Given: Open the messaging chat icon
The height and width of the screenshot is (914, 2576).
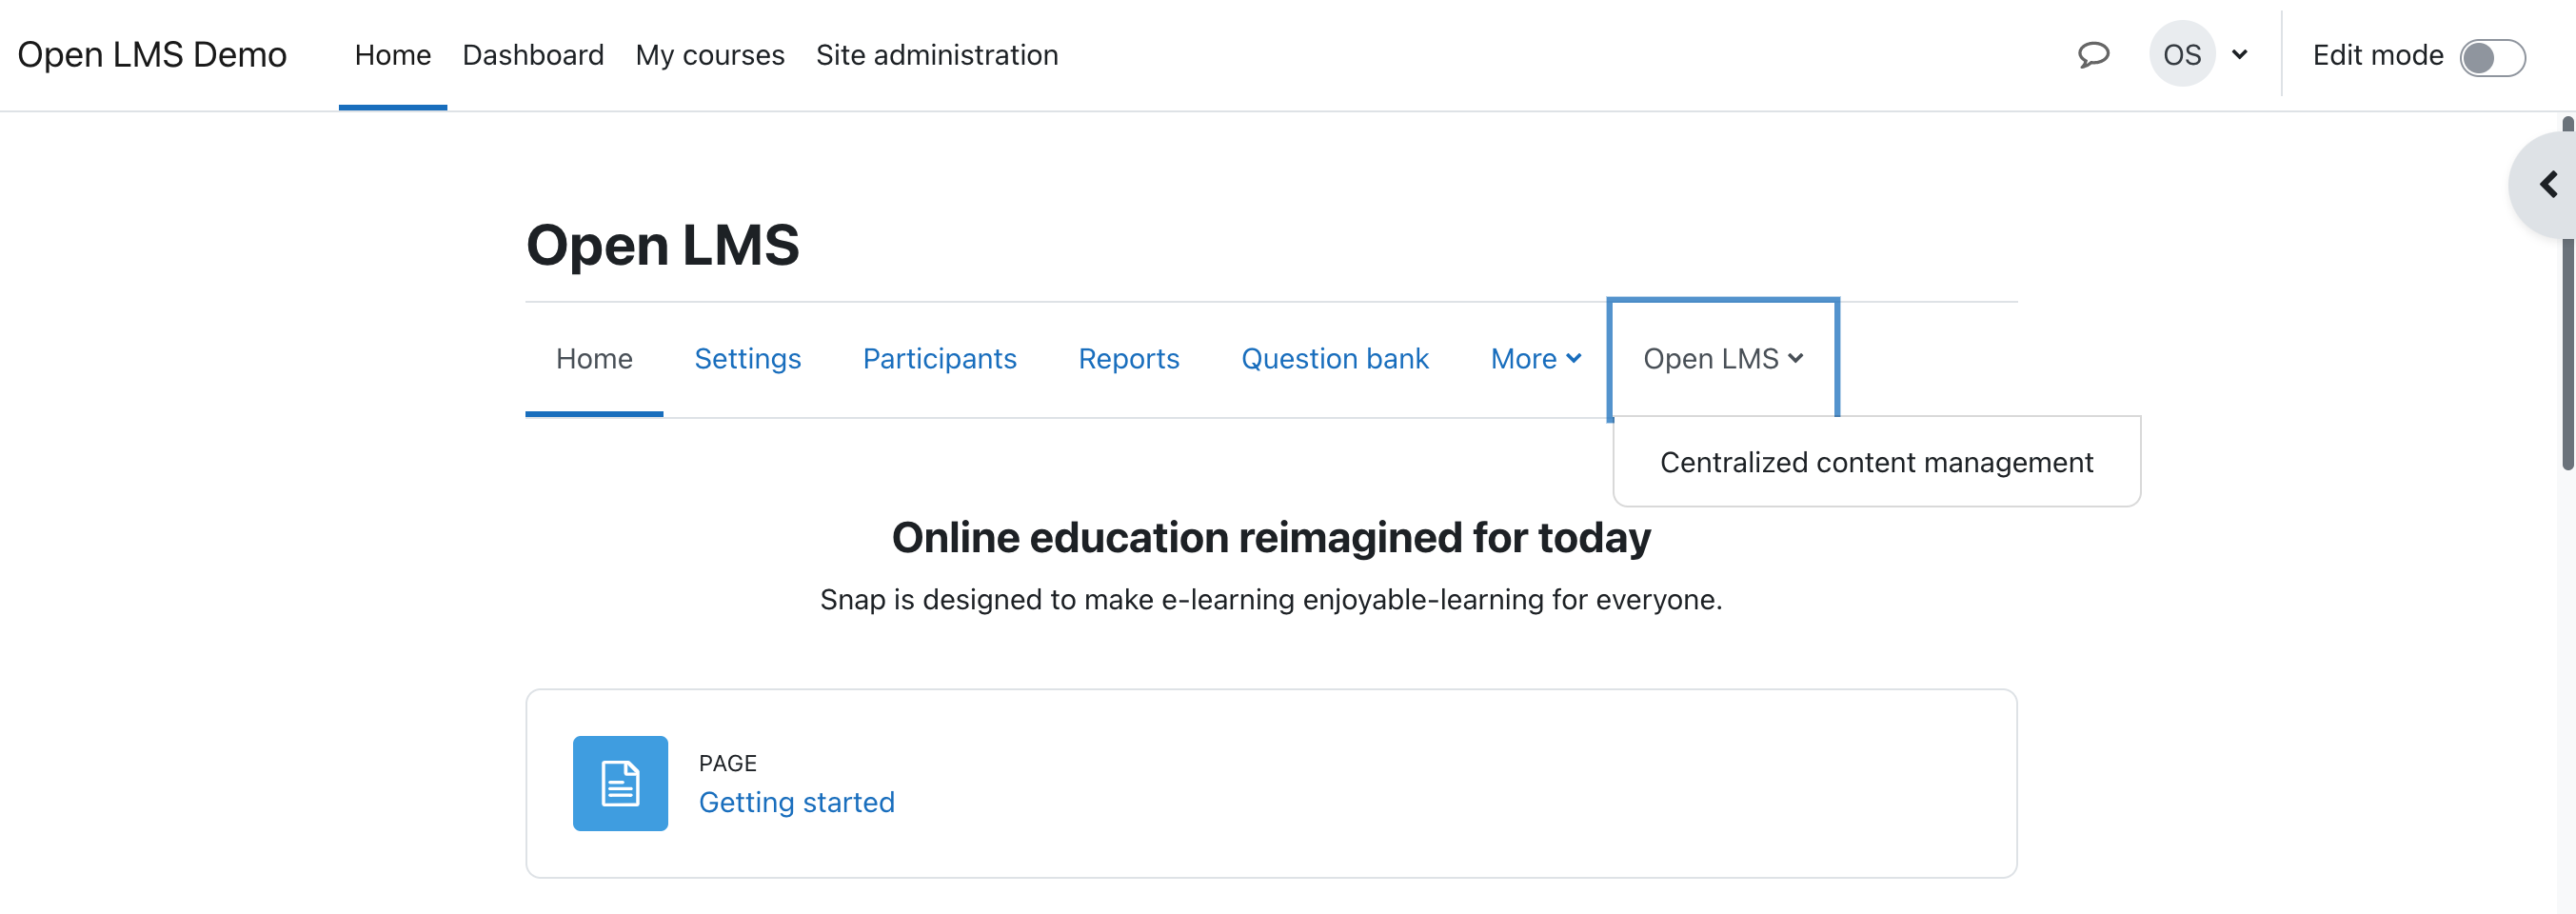Looking at the screenshot, I should coord(2093,55).
